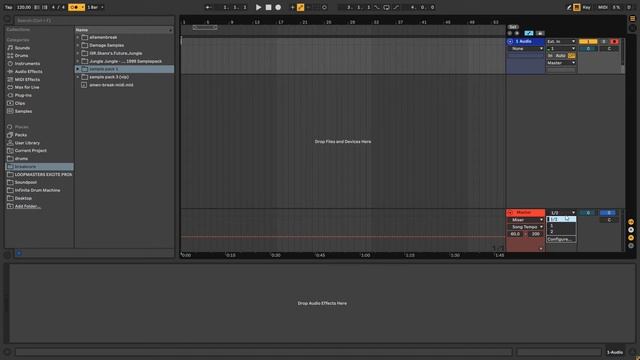The image size is (640, 360).
Task: Choose 1 in the master output menu
Action: (561, 225)
